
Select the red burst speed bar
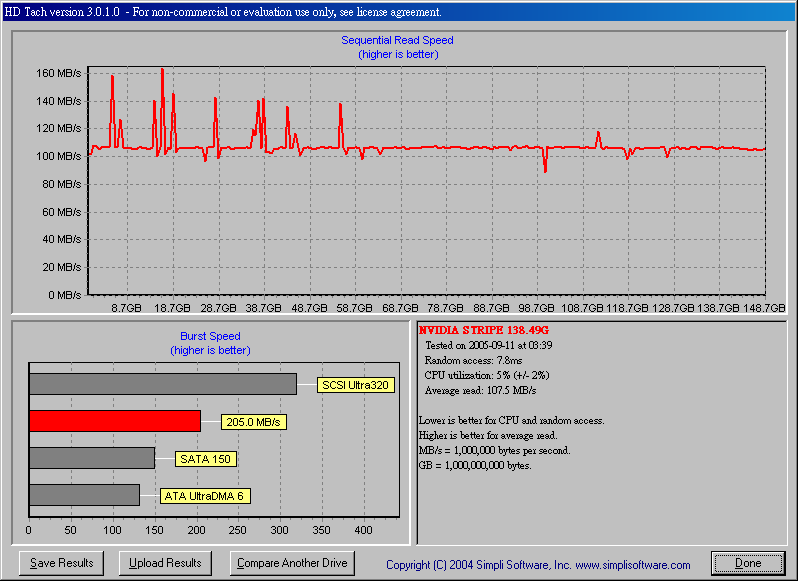click(x=115, y=421)
